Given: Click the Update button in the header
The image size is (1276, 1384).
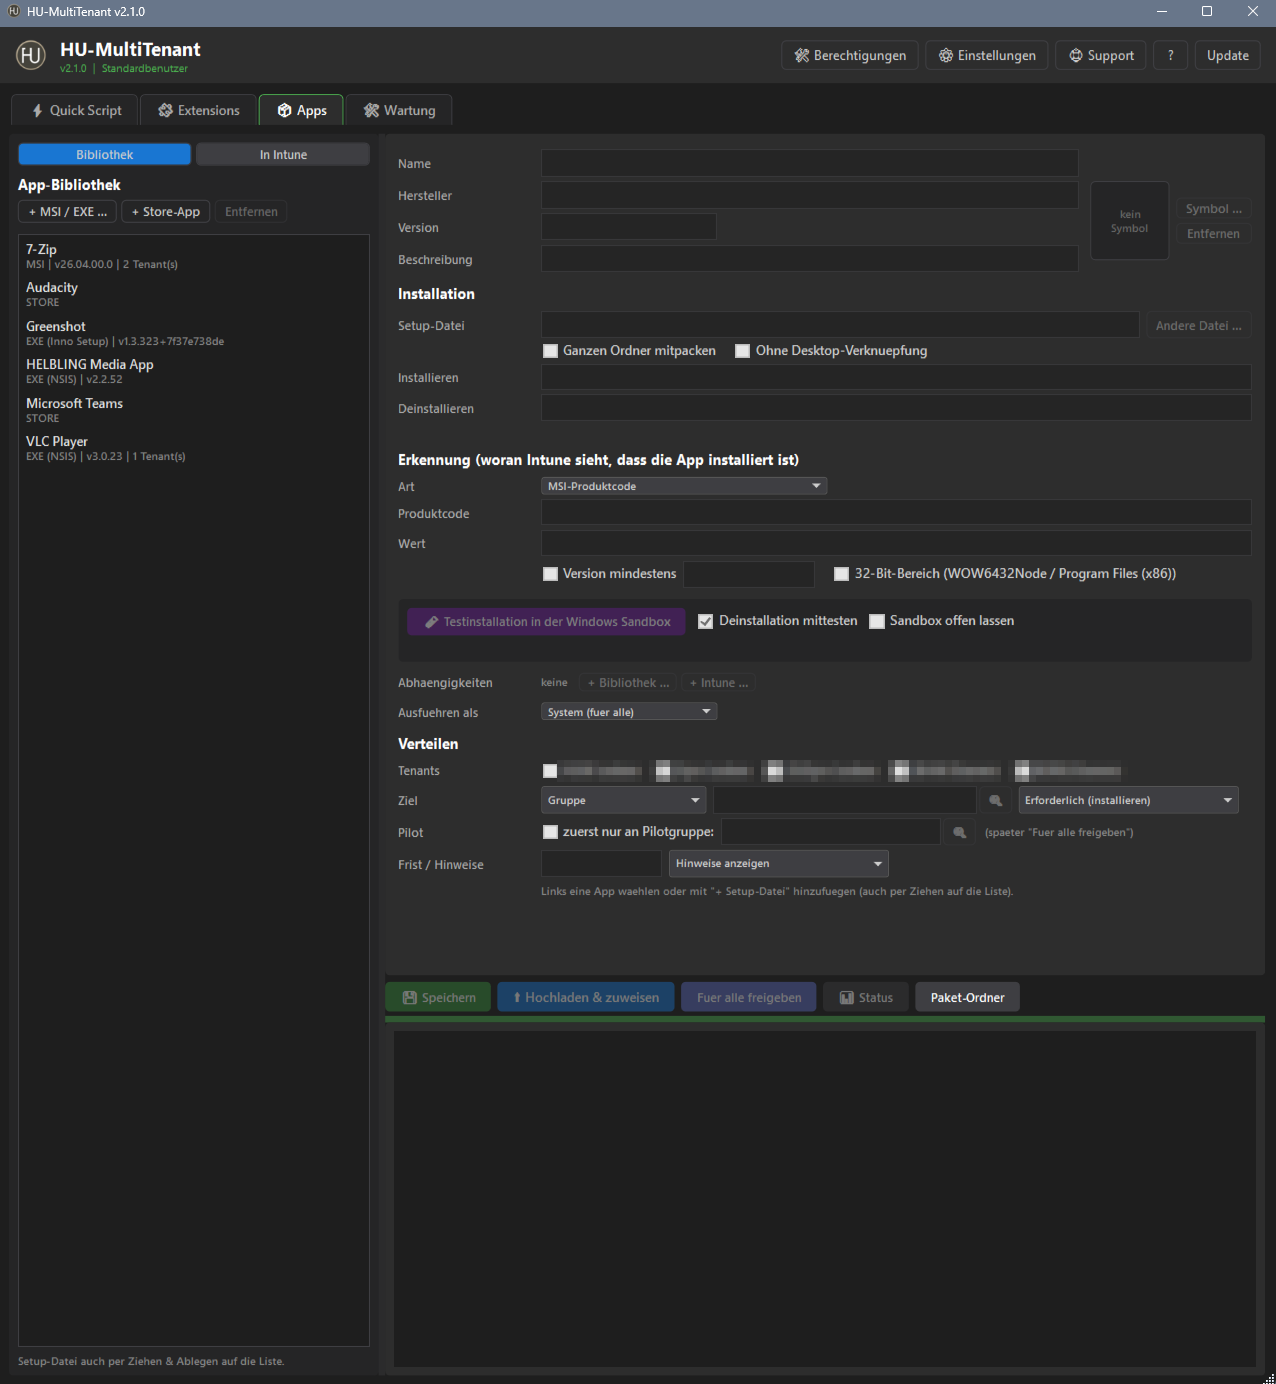Looking at the screenshot, I should pyautogui.click(x=1228, y=56).
